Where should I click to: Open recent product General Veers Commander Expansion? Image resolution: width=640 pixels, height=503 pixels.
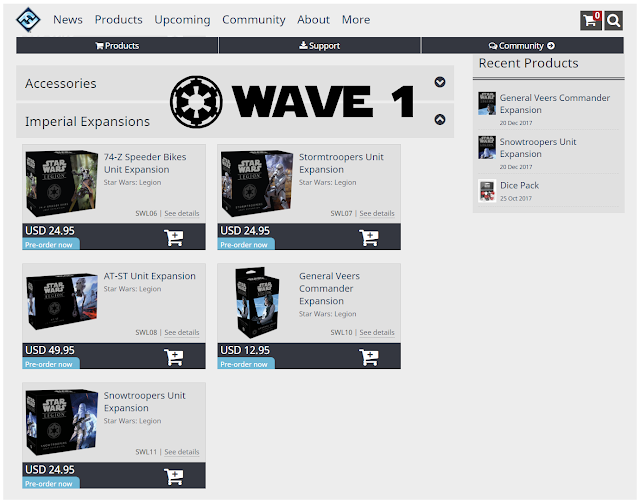[555, 104]
